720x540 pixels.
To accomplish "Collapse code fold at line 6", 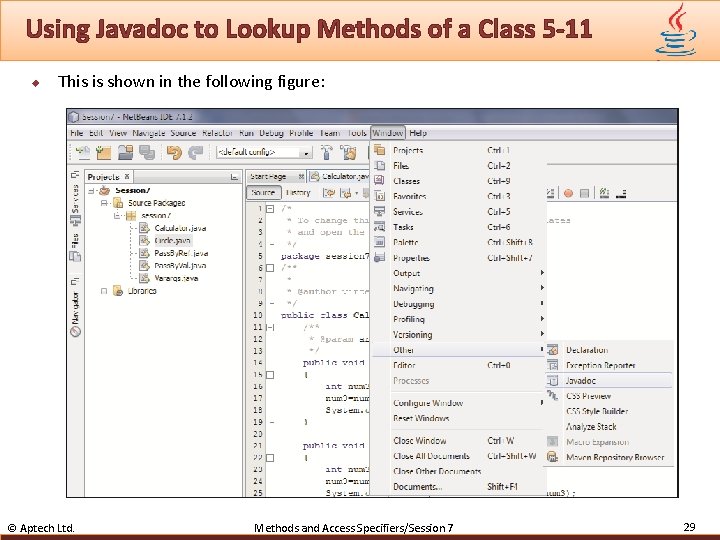I will tap(270, 268).
